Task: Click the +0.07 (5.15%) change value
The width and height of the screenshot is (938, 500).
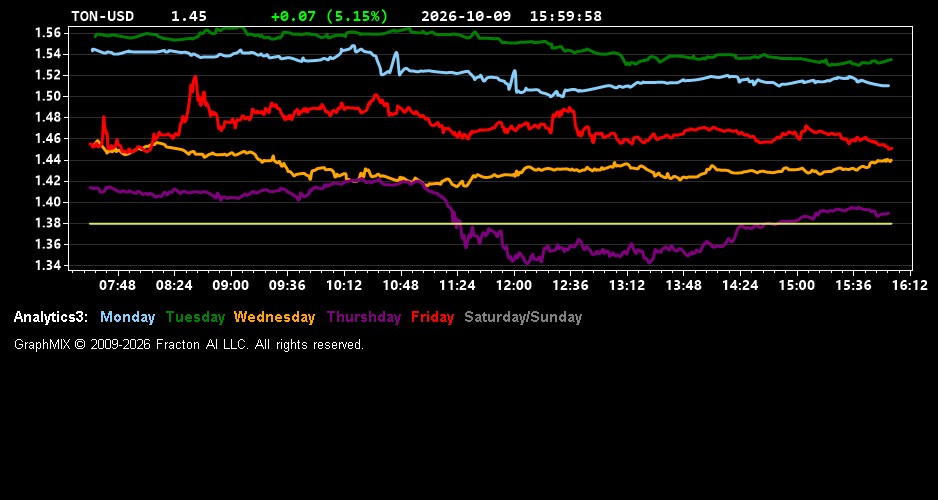Action: tap(329, 16)
